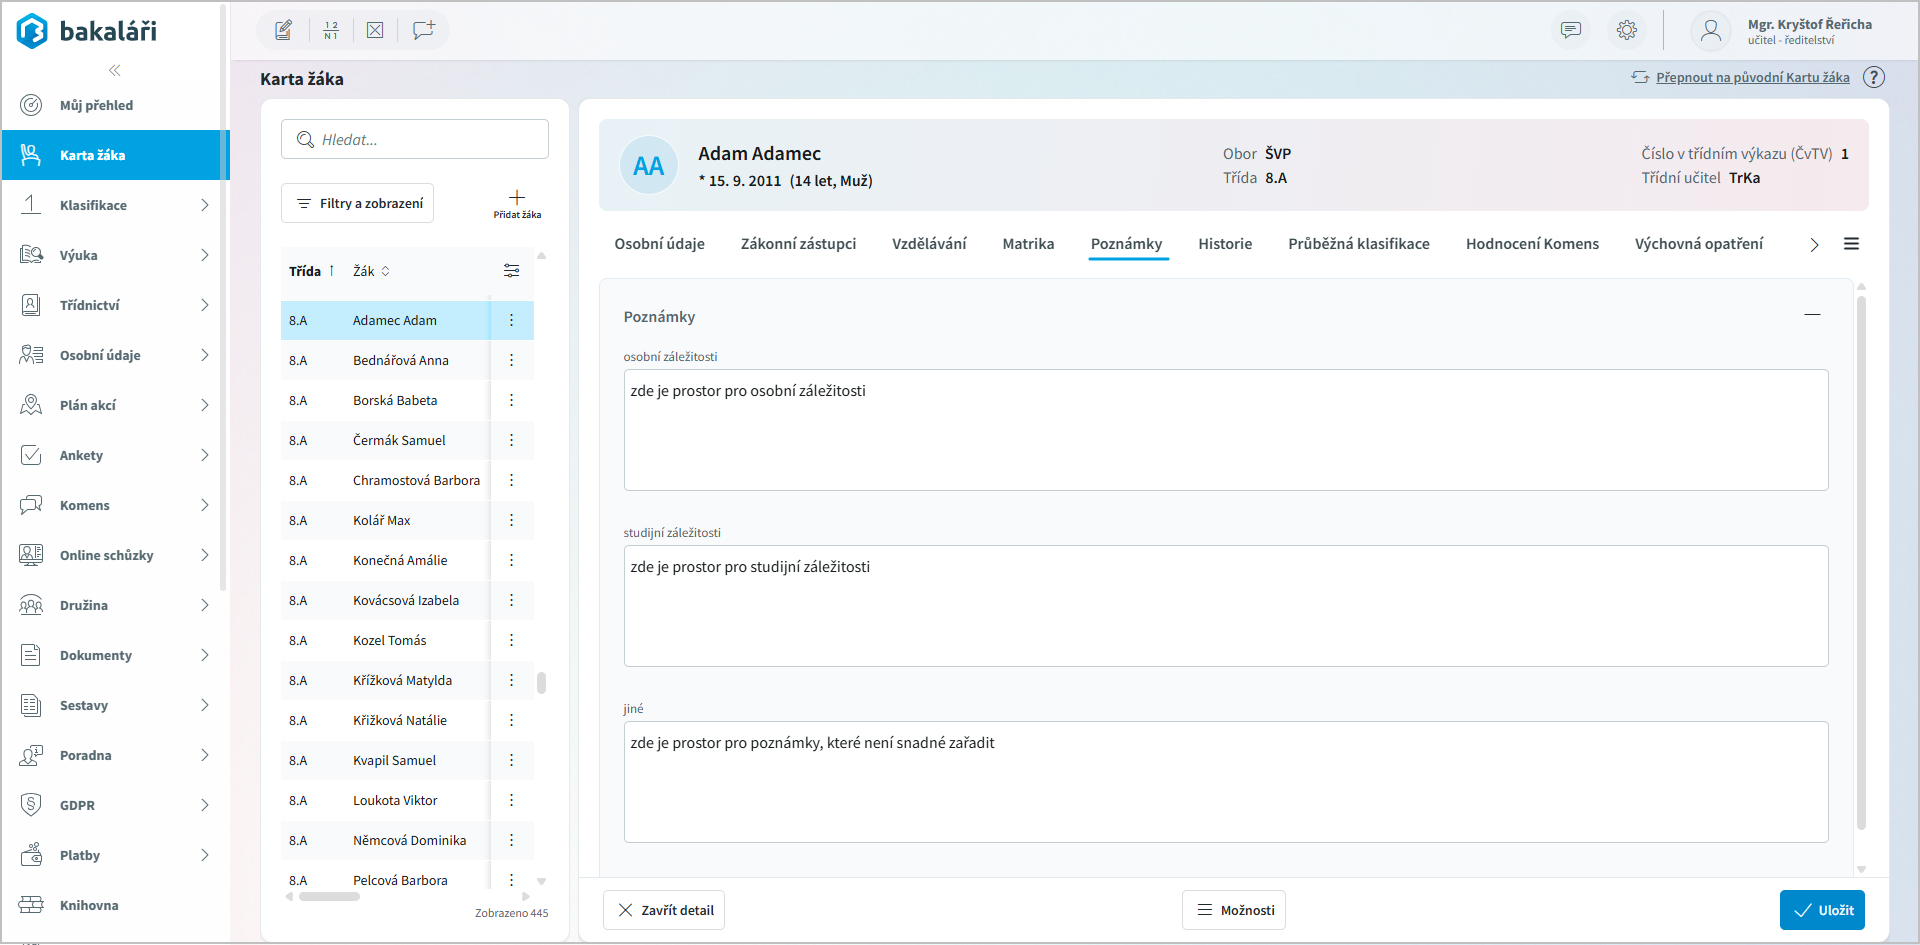The height and width of the screenshot is (945, 1920).
Task: Switch to the Historie tab
Action: pos(1225,244)
